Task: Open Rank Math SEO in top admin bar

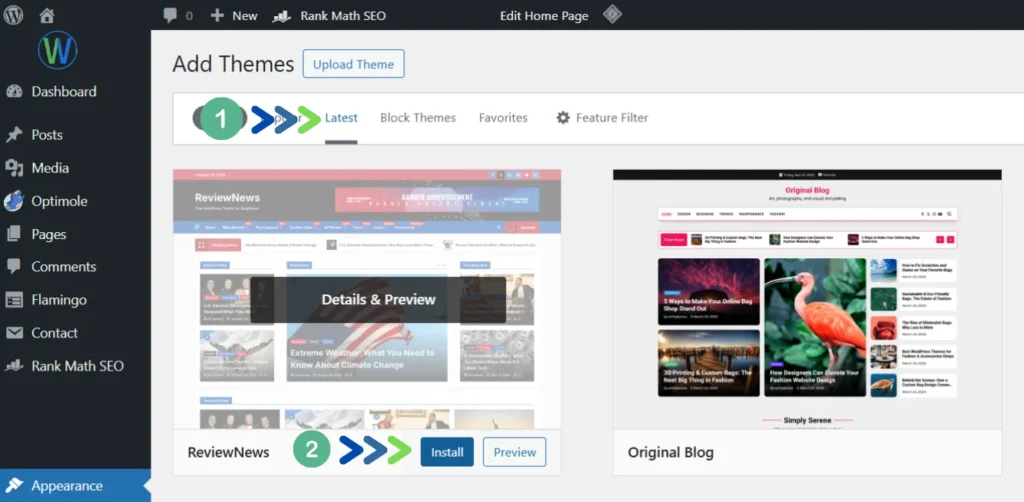Action: (329, 16)
